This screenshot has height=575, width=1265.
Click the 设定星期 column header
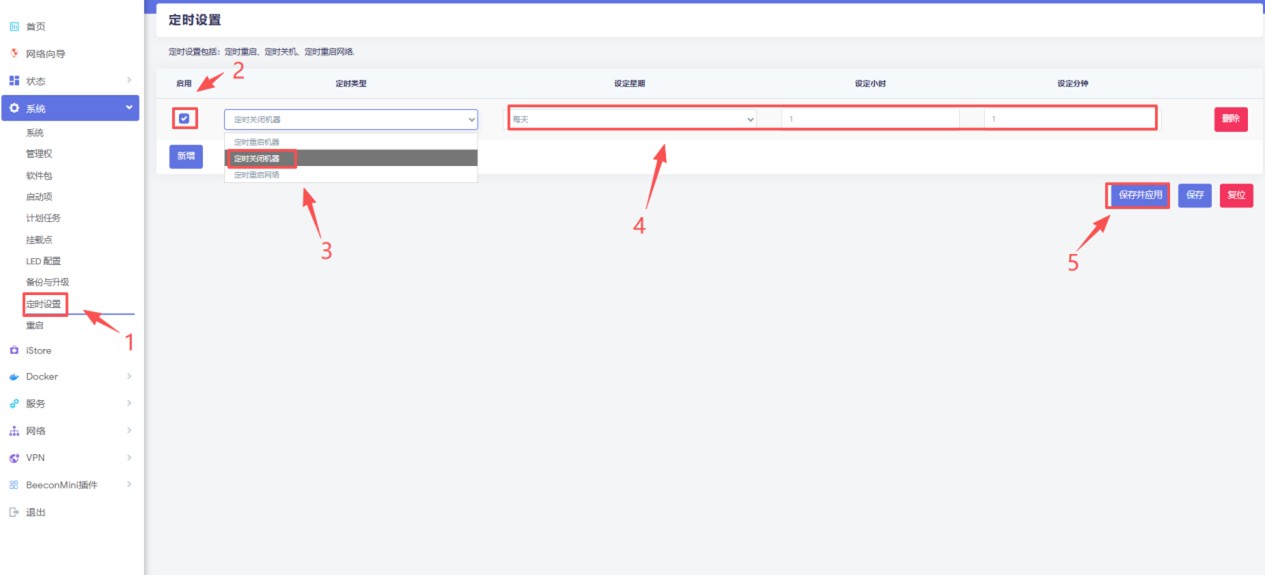[630, 83]
